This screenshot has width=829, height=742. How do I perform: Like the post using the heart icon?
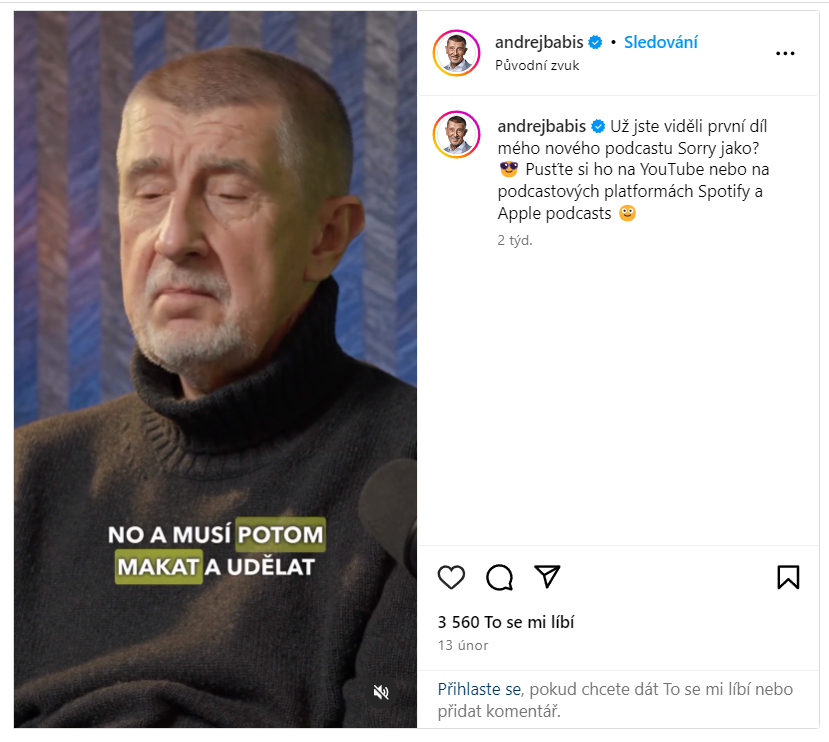451,577
